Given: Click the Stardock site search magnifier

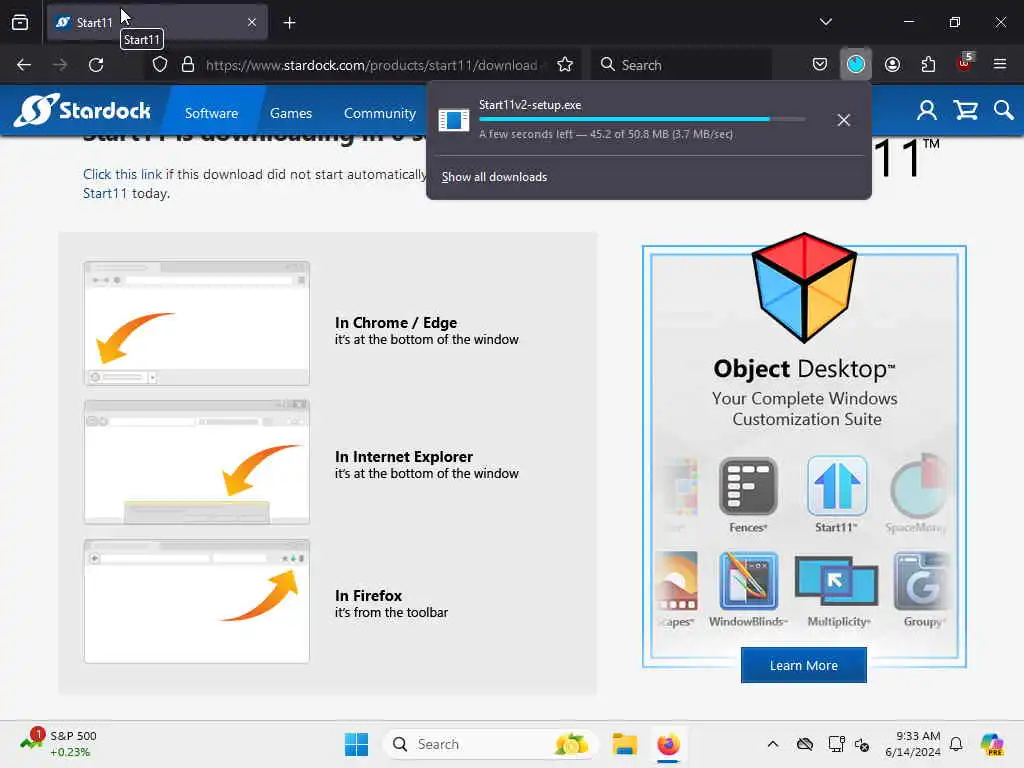Looking at the screenshot, I should point(1003,110).
